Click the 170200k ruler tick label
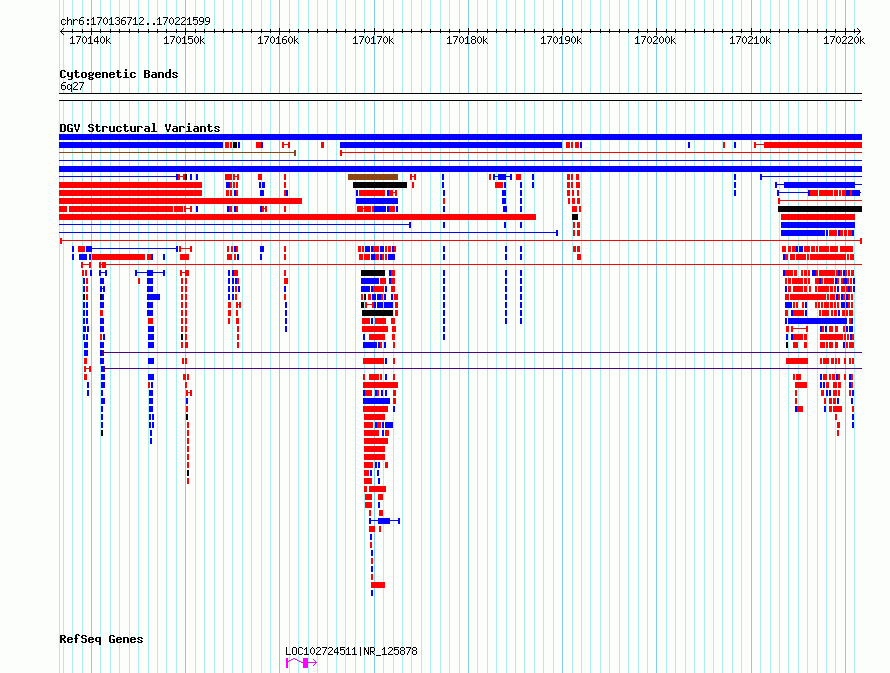Screen dimensions: 890x673 coord(655,40)
